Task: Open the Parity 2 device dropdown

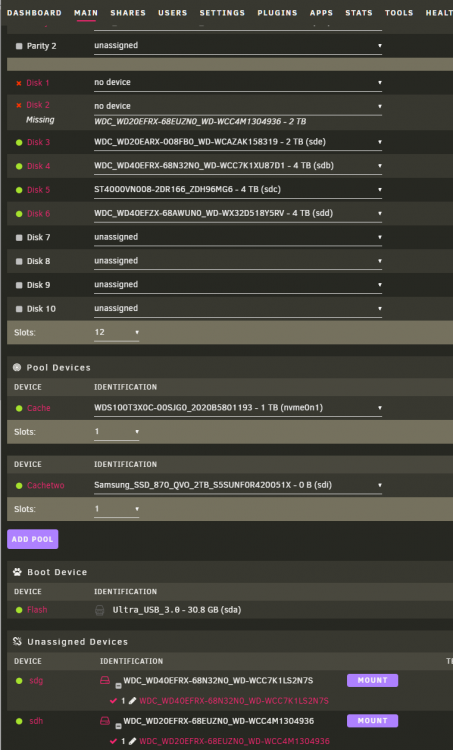Action: click(x=238, y=46)
